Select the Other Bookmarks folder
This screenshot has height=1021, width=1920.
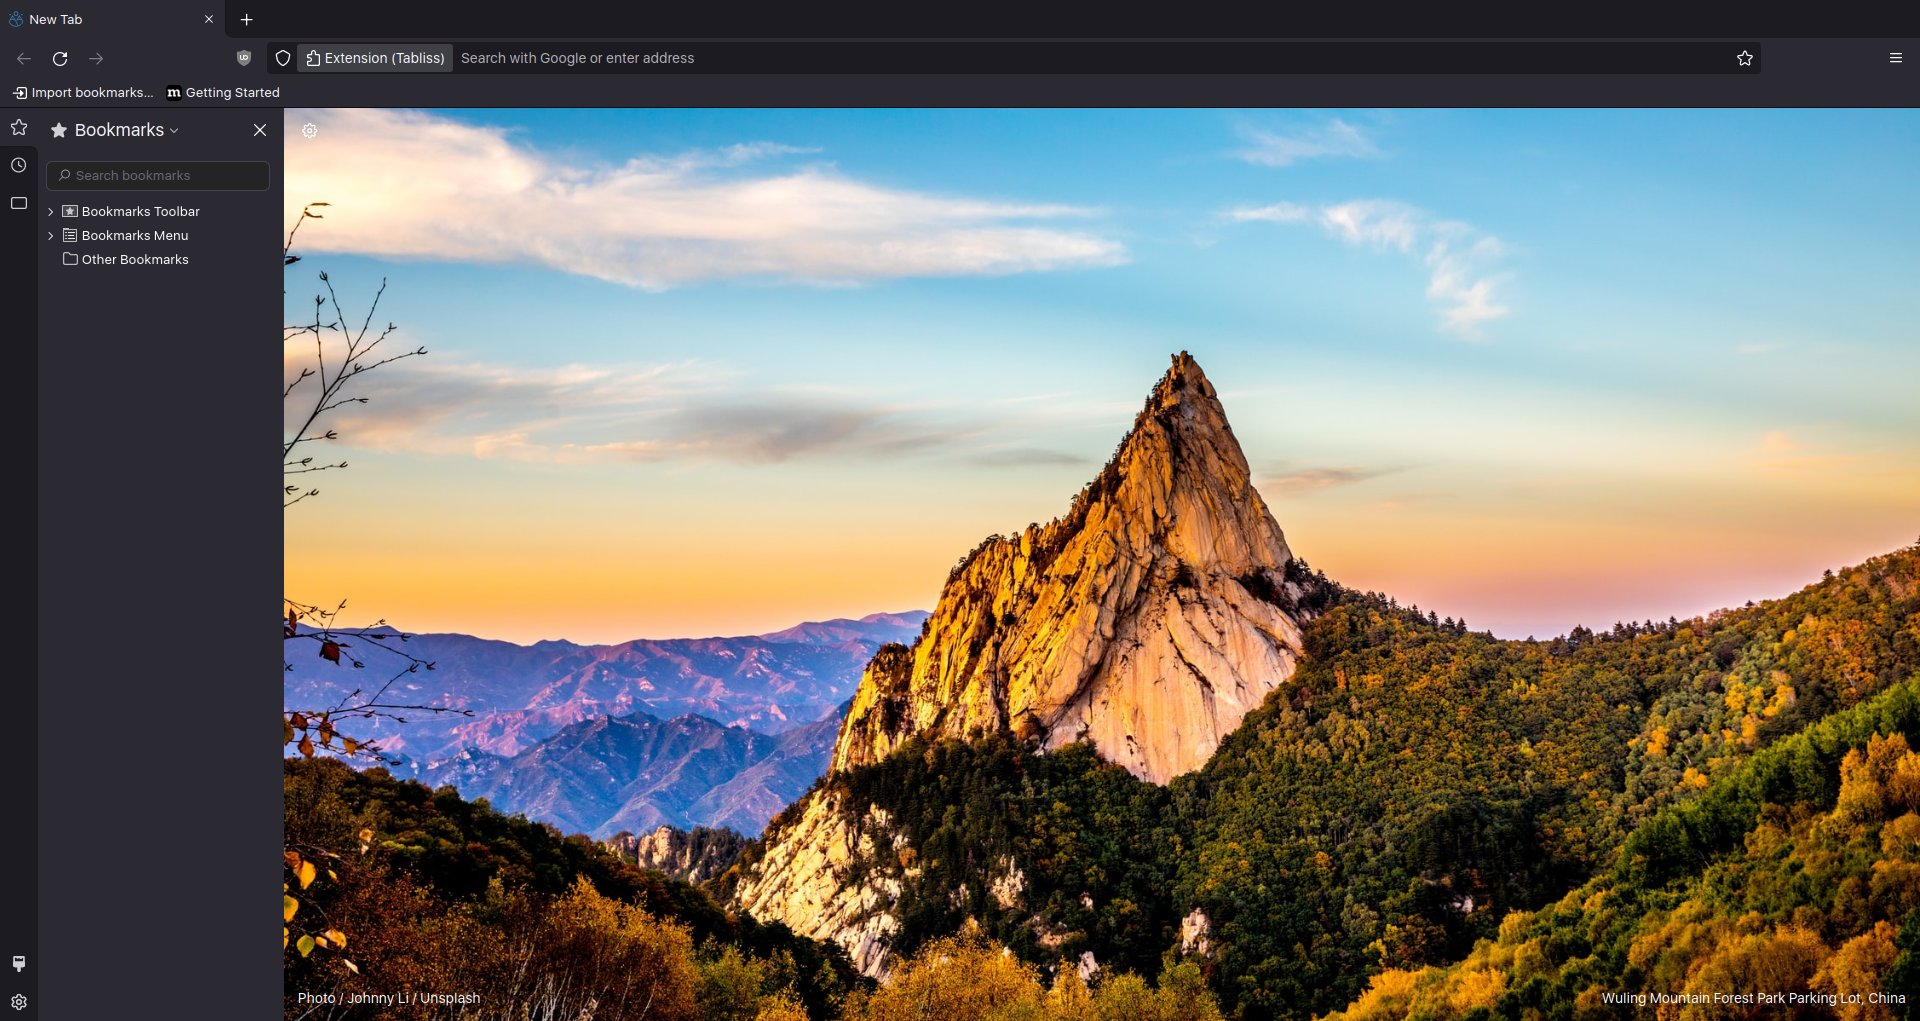(134, 259)
